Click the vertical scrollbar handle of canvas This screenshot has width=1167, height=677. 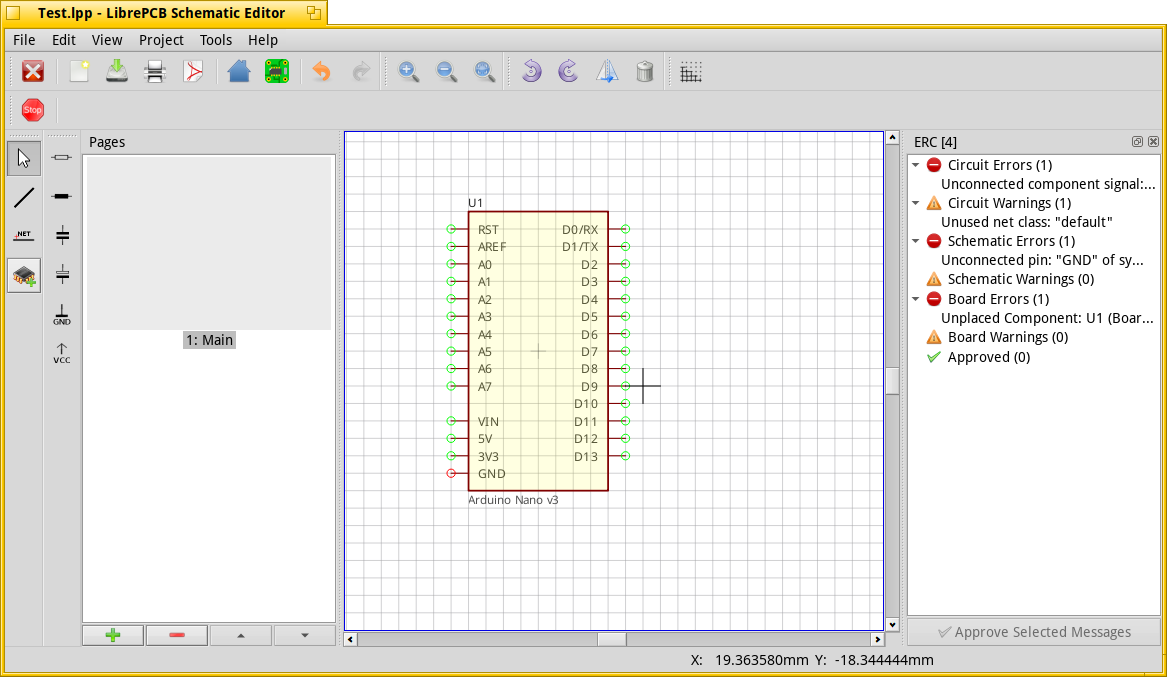[x=892, y=381]
